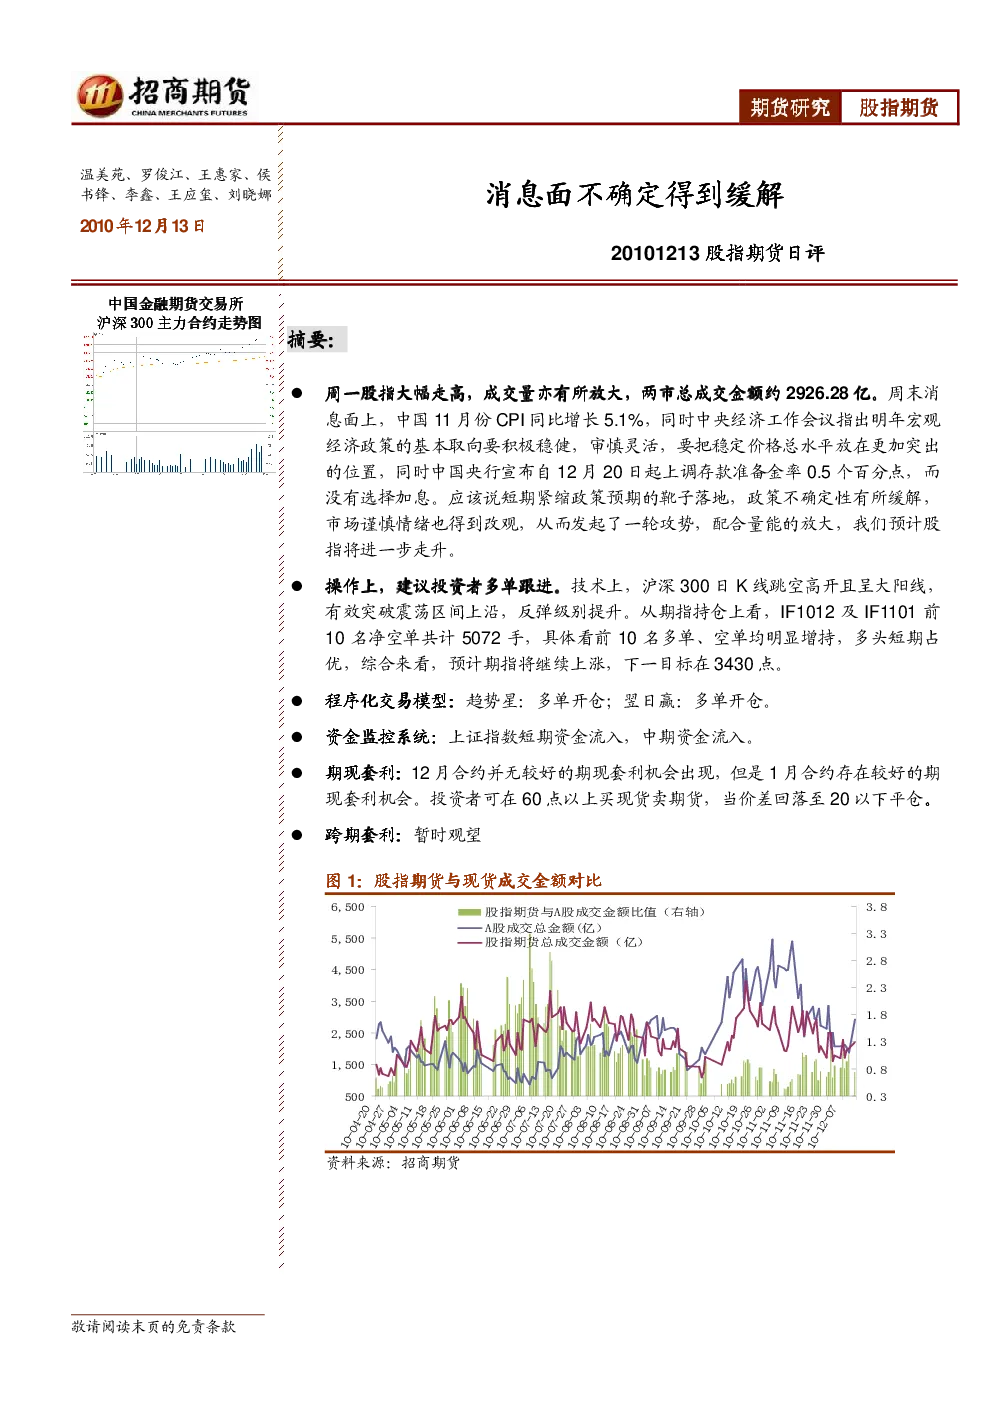Screen dimensions: 992x1403
Task: Click the date 2010年12月13日
Action: (142, 226)
